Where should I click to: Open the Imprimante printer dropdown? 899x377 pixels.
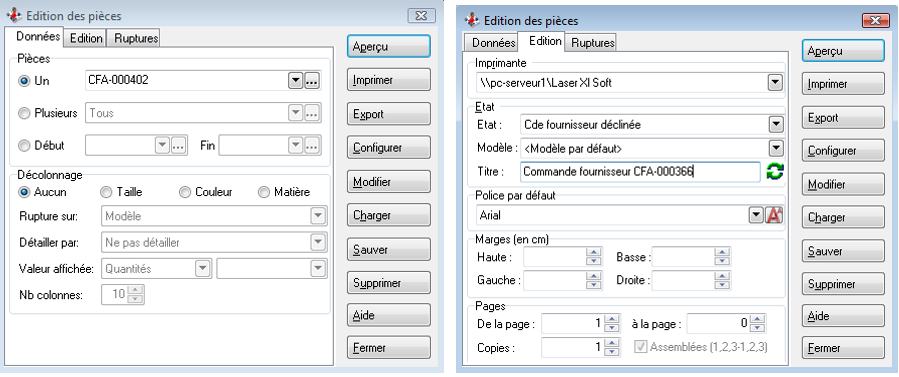[775, 83]
